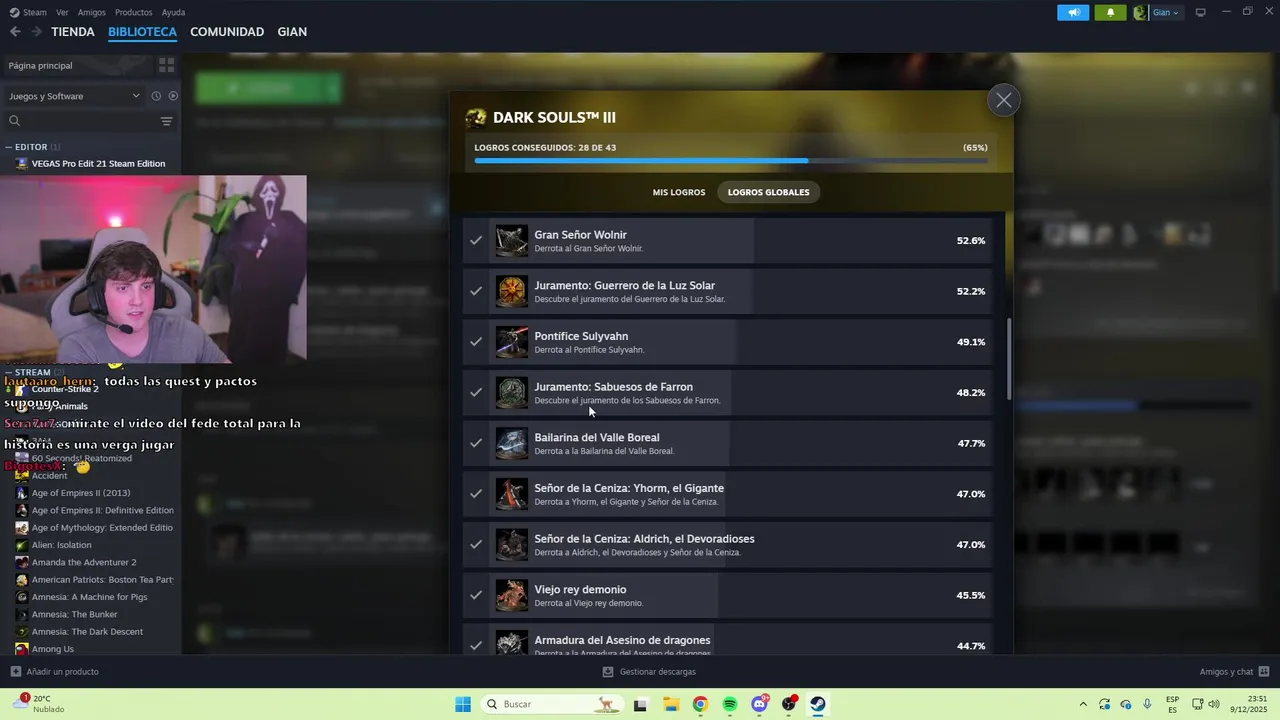Click the checkmark beside Guerrero de la Luz Solar
The width and height of the screenshot is (1280, 720).
pos(476,291)
